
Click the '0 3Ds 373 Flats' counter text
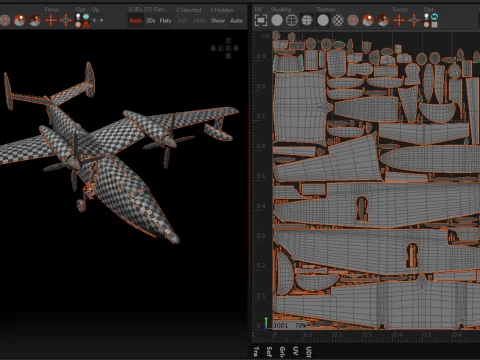pyautogui.click(x=146, y=9)
